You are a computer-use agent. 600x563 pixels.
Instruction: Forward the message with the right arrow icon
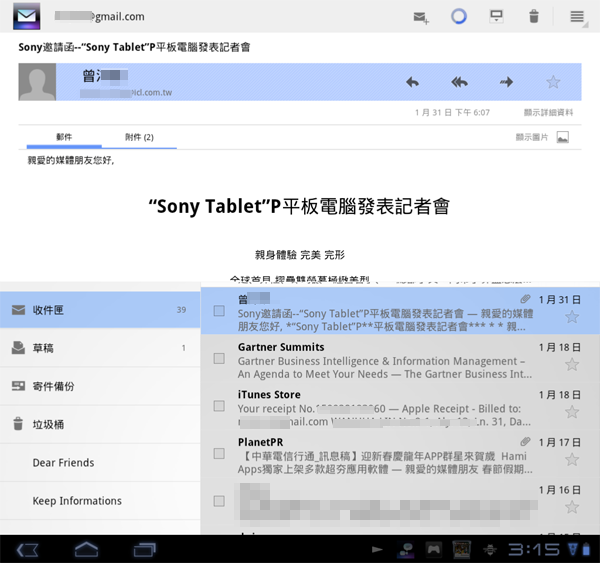tap(506, 82)
